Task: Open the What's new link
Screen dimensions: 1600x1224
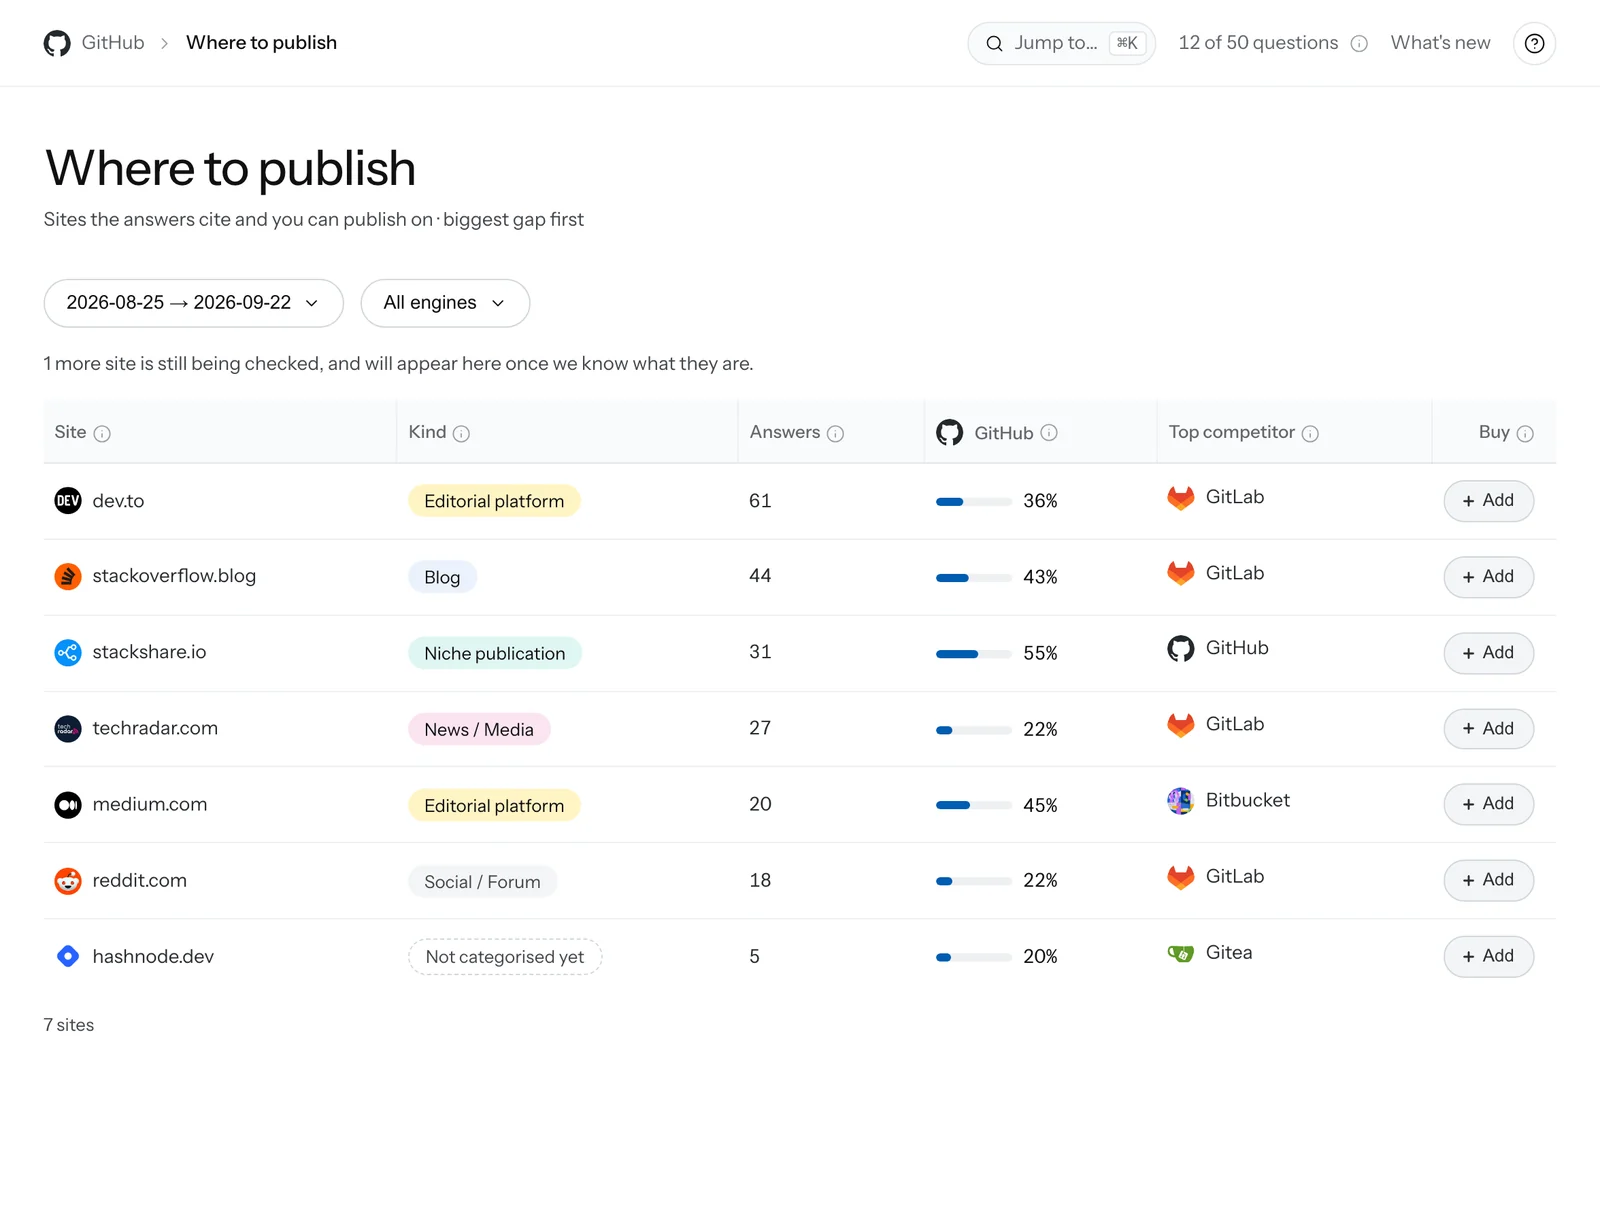Action: tap(1440, 43)
